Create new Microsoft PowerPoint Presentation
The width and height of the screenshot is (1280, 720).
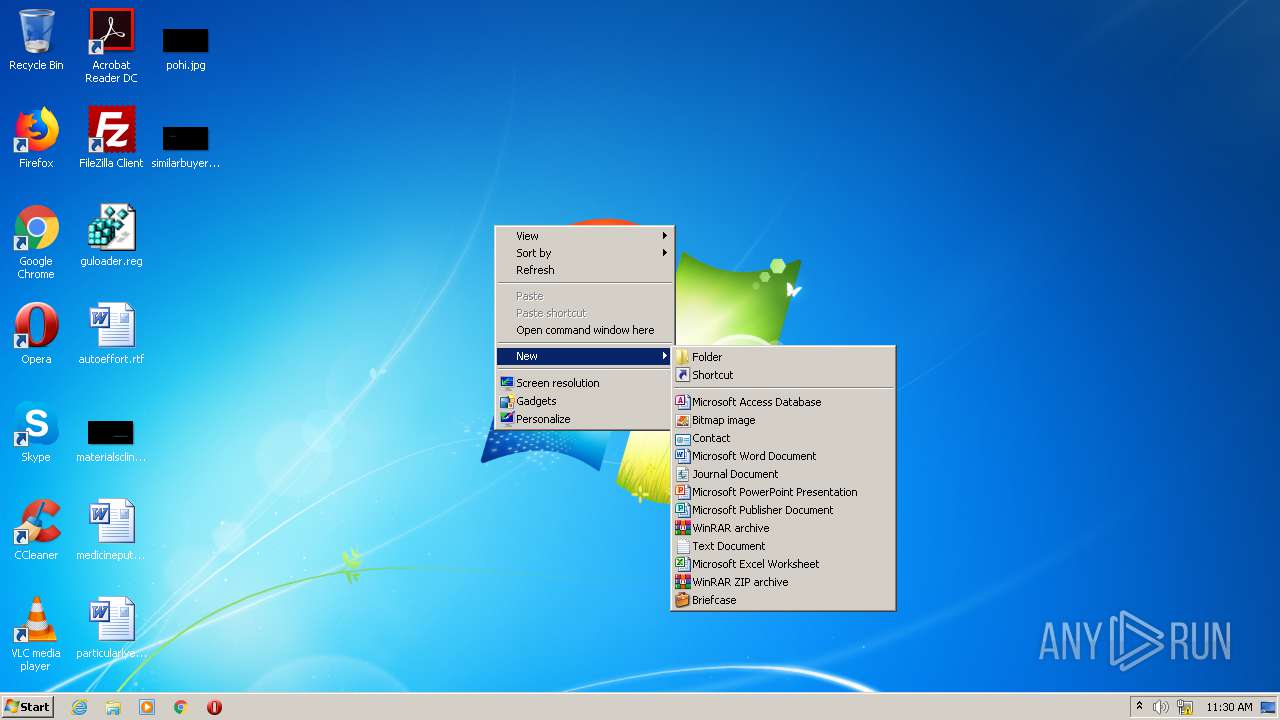click(x=783, y=492)
